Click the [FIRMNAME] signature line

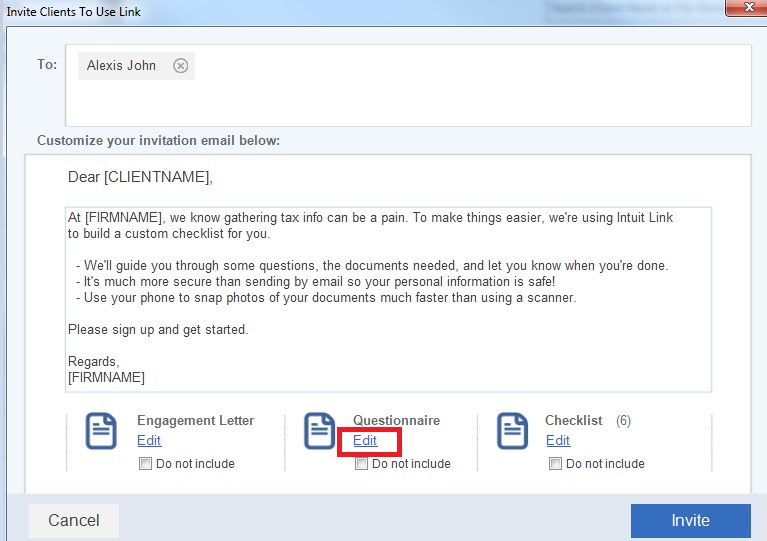point(106,378)
